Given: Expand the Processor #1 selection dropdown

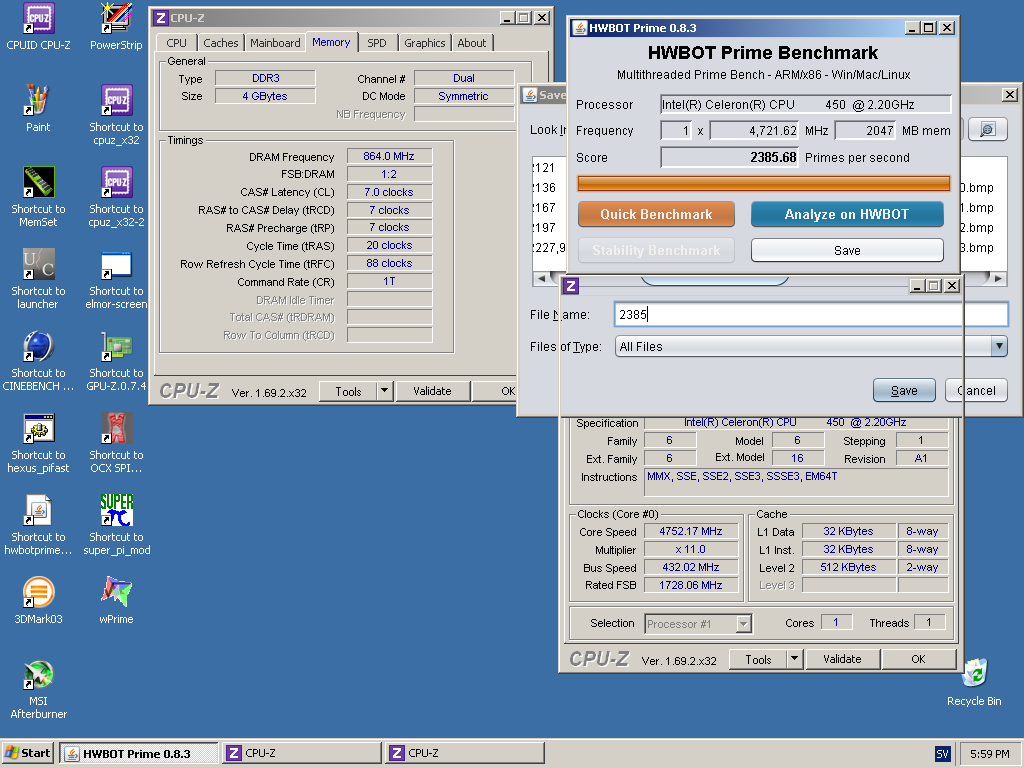Looking at the screenshot, I should [743, 624].
